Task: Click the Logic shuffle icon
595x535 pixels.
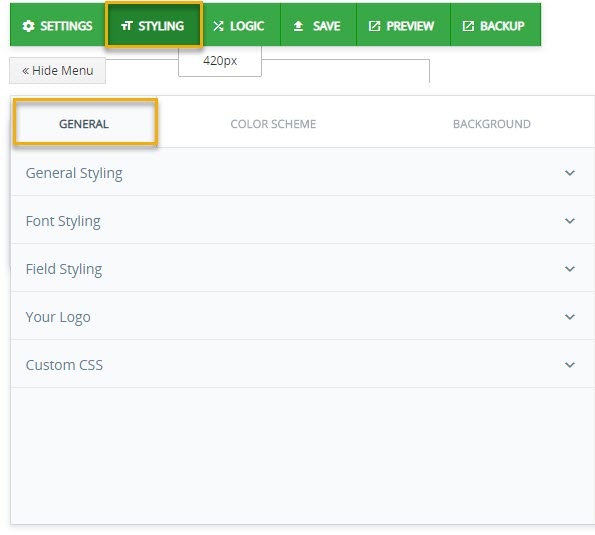Action: pyautogui.click(x=218, y=26)
